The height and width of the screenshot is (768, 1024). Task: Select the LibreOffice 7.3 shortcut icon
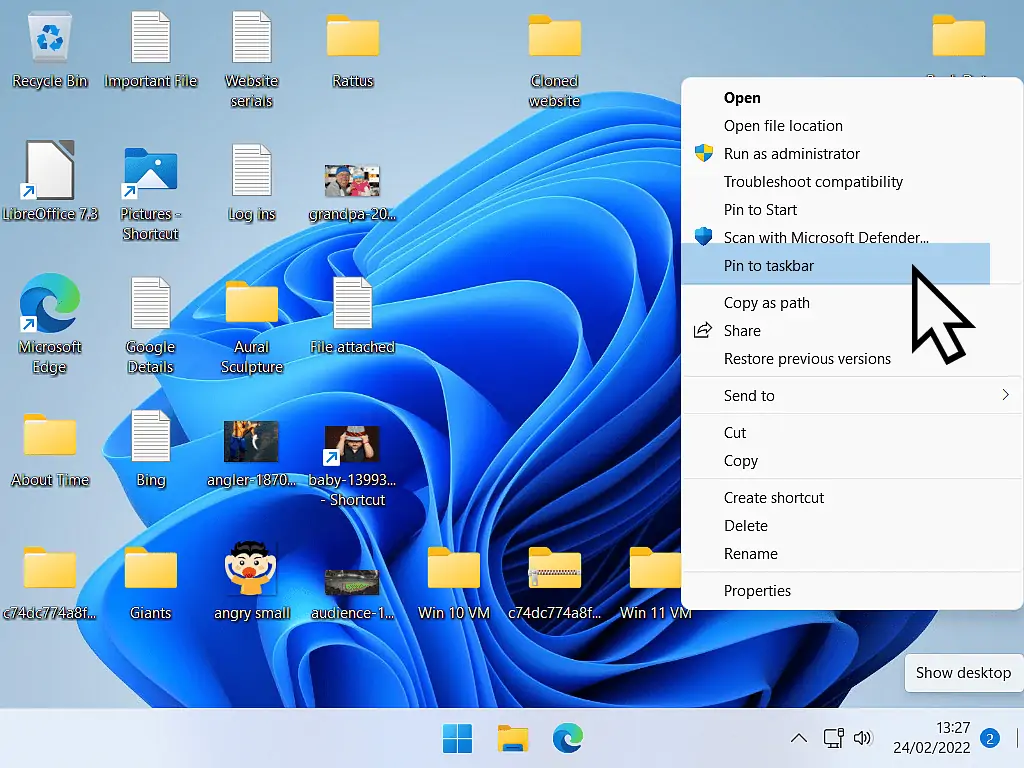pyautogui.click(x=49, y=172)
